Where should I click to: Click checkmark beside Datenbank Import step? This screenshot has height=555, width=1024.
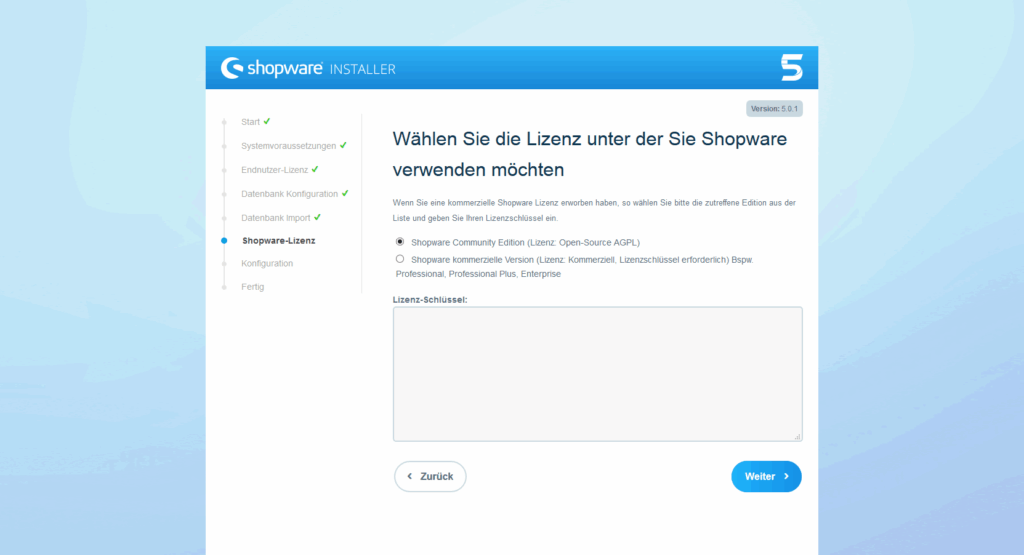(x=317, y=217)
